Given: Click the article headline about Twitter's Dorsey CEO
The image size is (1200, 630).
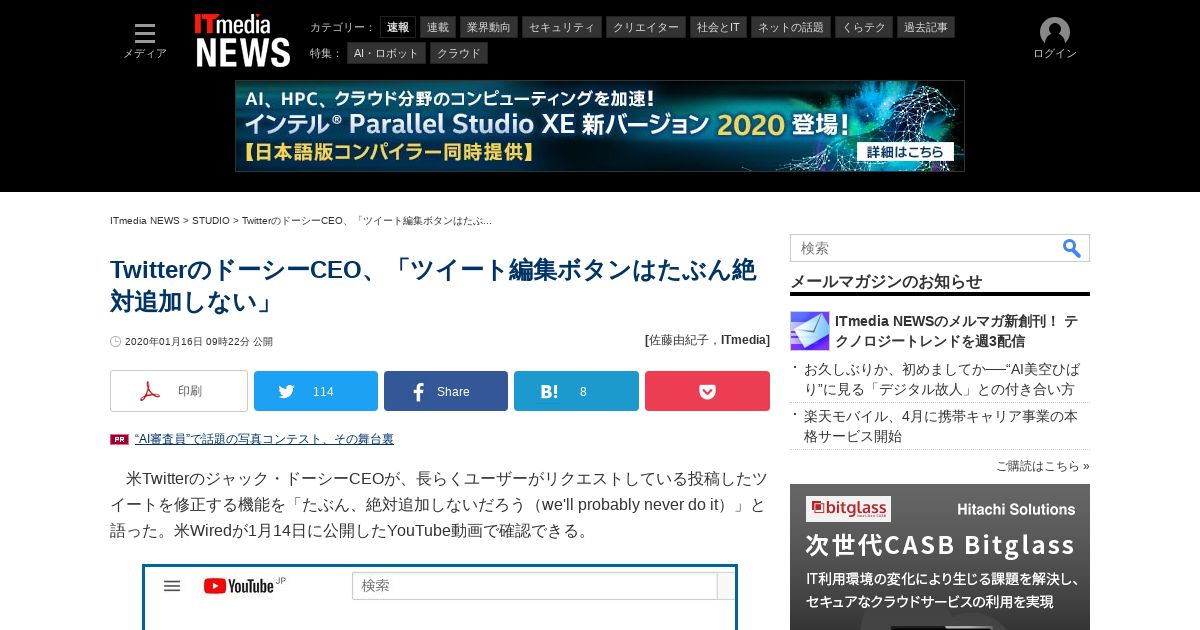Looking at the screenshot, I should click(x=433, y=285).
